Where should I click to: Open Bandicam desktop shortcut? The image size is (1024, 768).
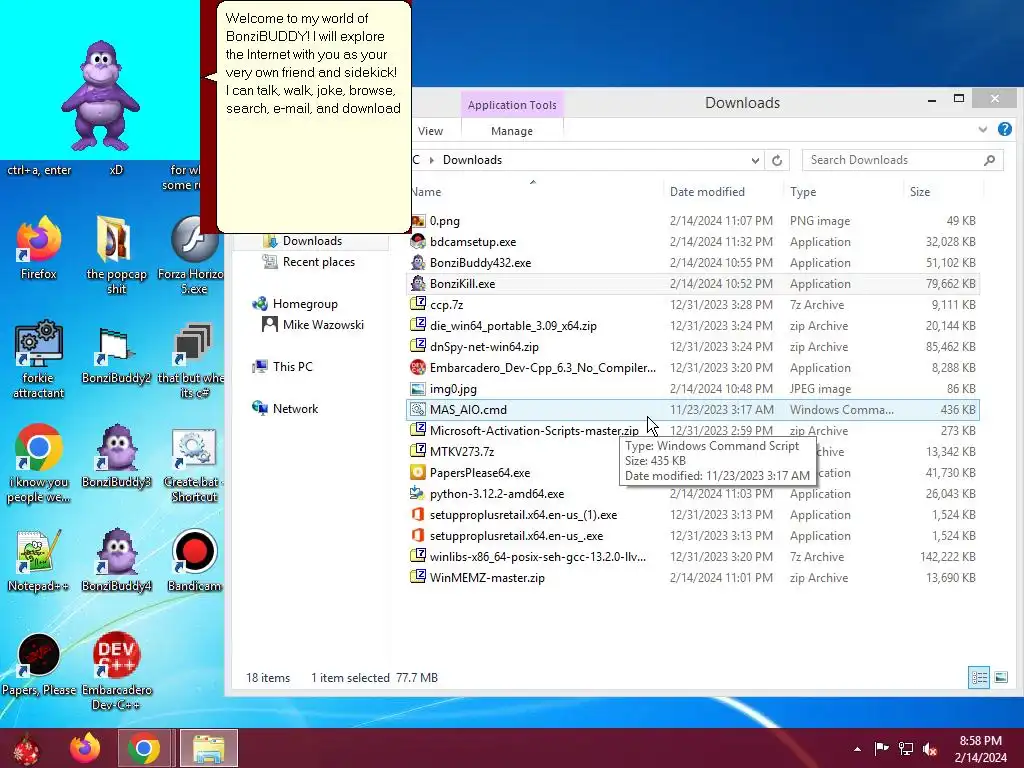point(194,560)
